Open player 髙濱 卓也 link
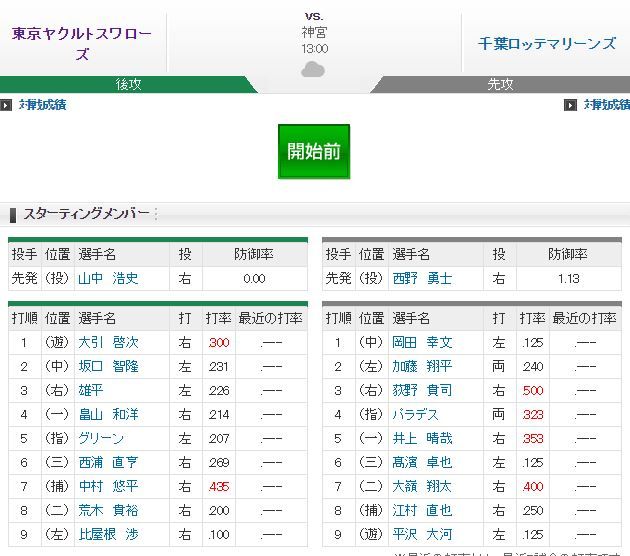Image resolution: width=630 pixels, height=556 pixels. 422,462
